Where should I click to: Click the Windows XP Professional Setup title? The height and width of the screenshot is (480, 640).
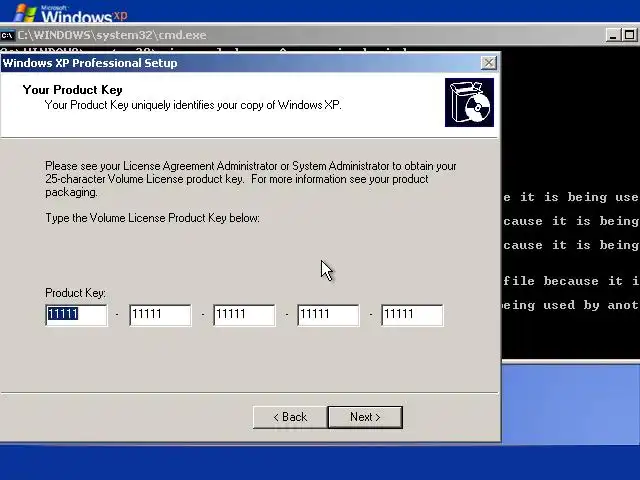90,63
